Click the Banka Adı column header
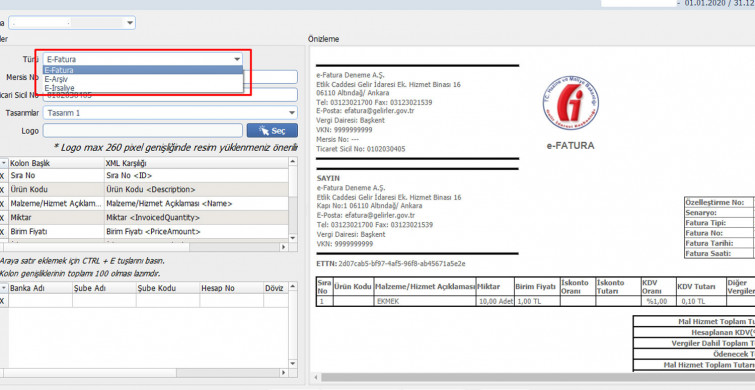This screenshot has height=390, width=755. [x=40, y=288]
